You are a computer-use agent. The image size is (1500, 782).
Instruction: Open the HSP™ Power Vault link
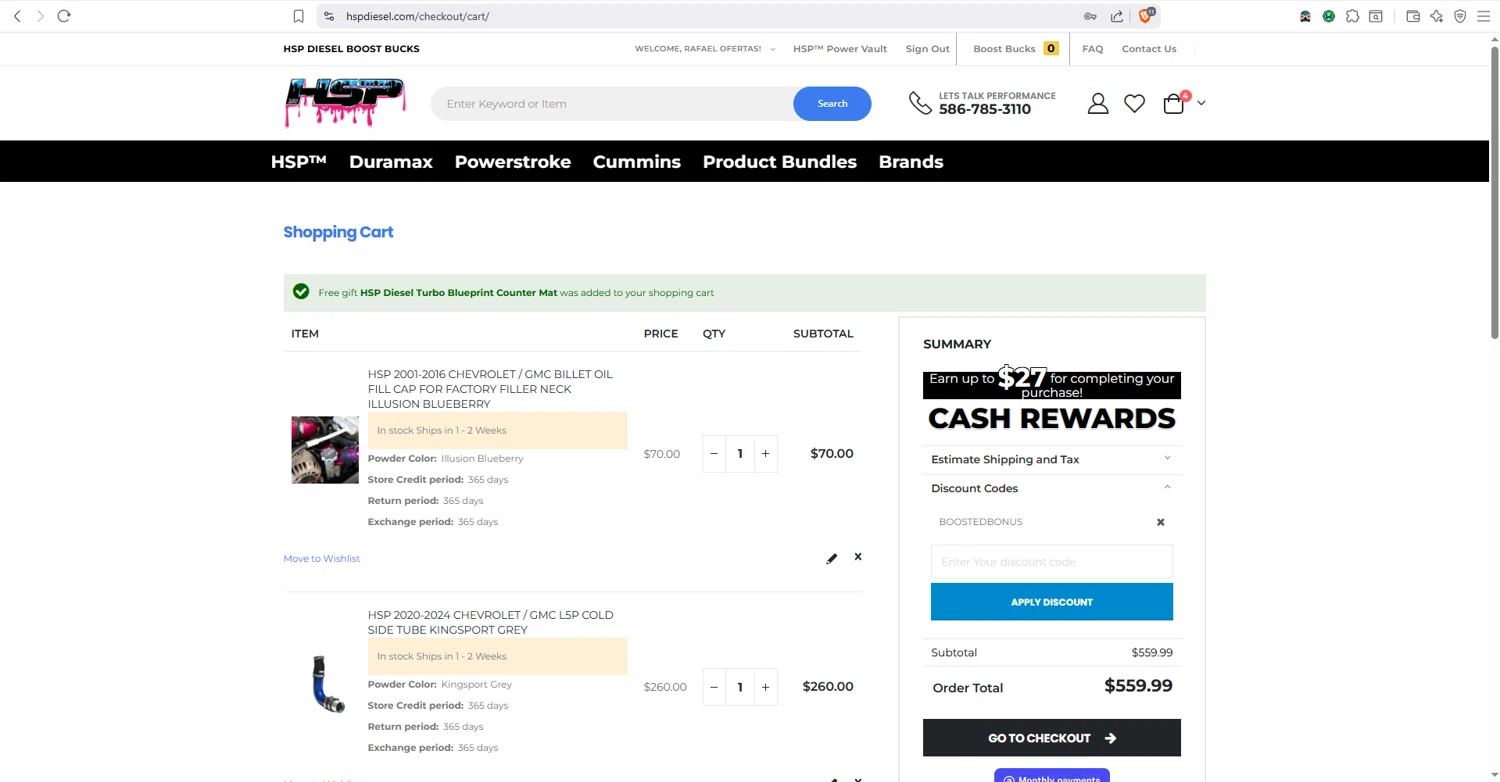pyautogui.click(x=840, y=49)
